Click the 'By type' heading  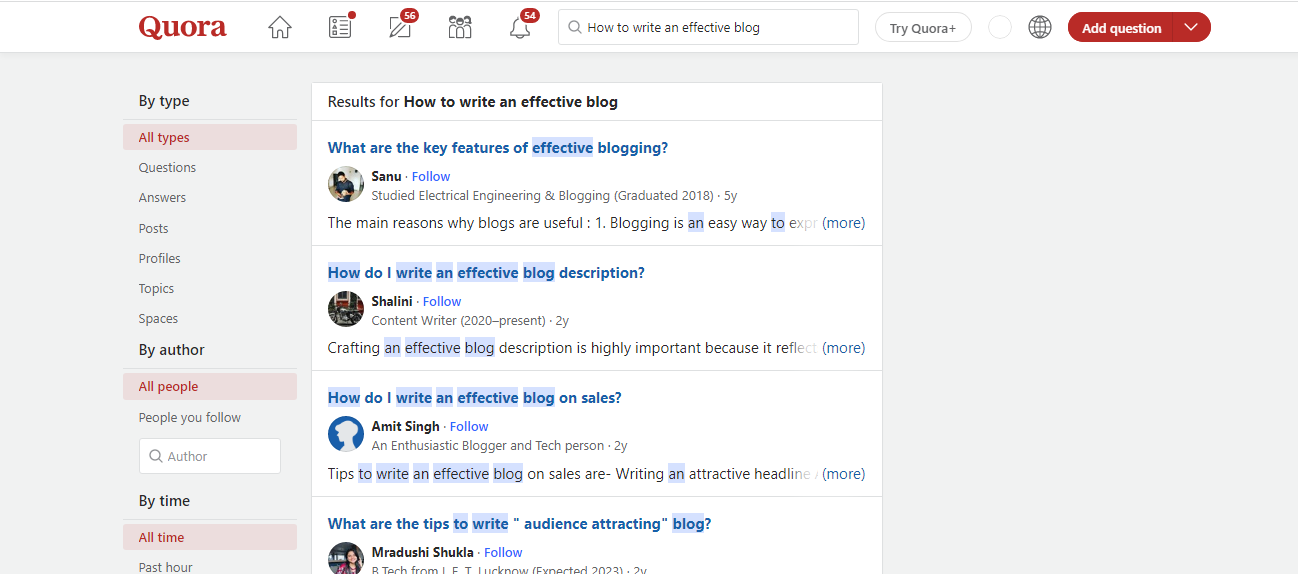pyautogui.click(x=164, y=101)
